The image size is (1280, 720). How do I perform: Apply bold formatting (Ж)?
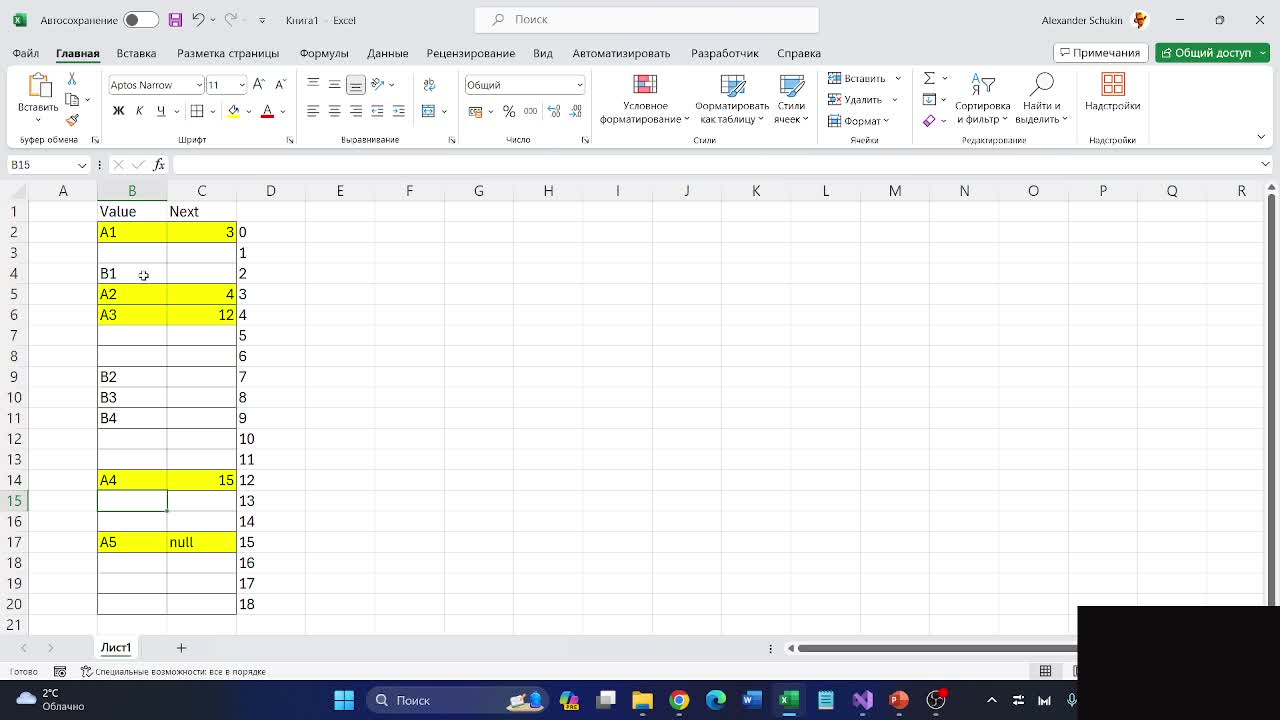(118, 111)
